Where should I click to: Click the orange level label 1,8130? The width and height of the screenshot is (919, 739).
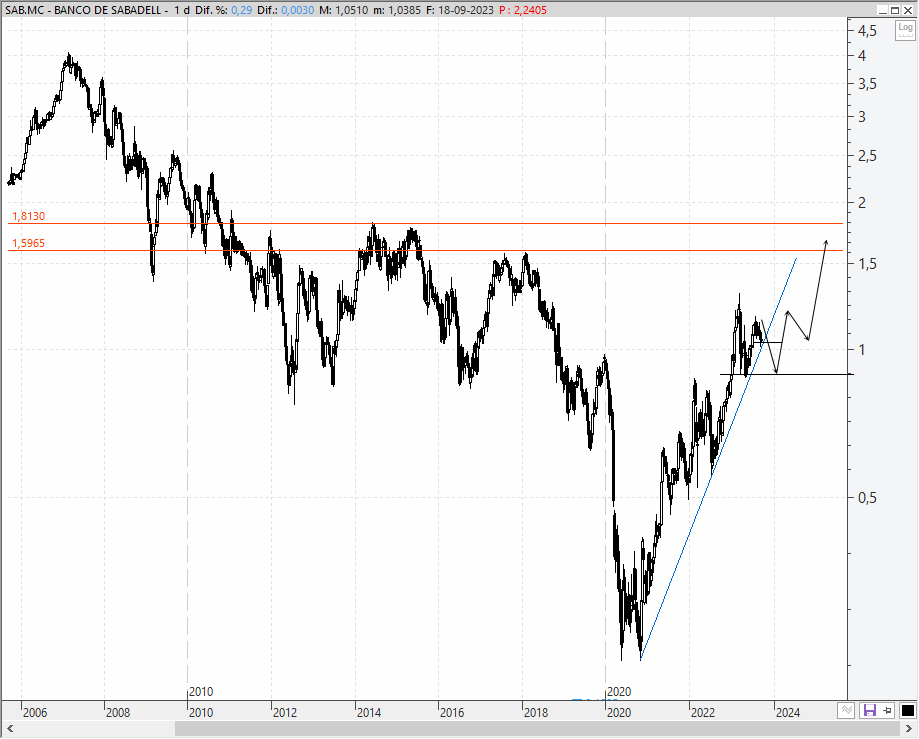(x=29, y=216)
